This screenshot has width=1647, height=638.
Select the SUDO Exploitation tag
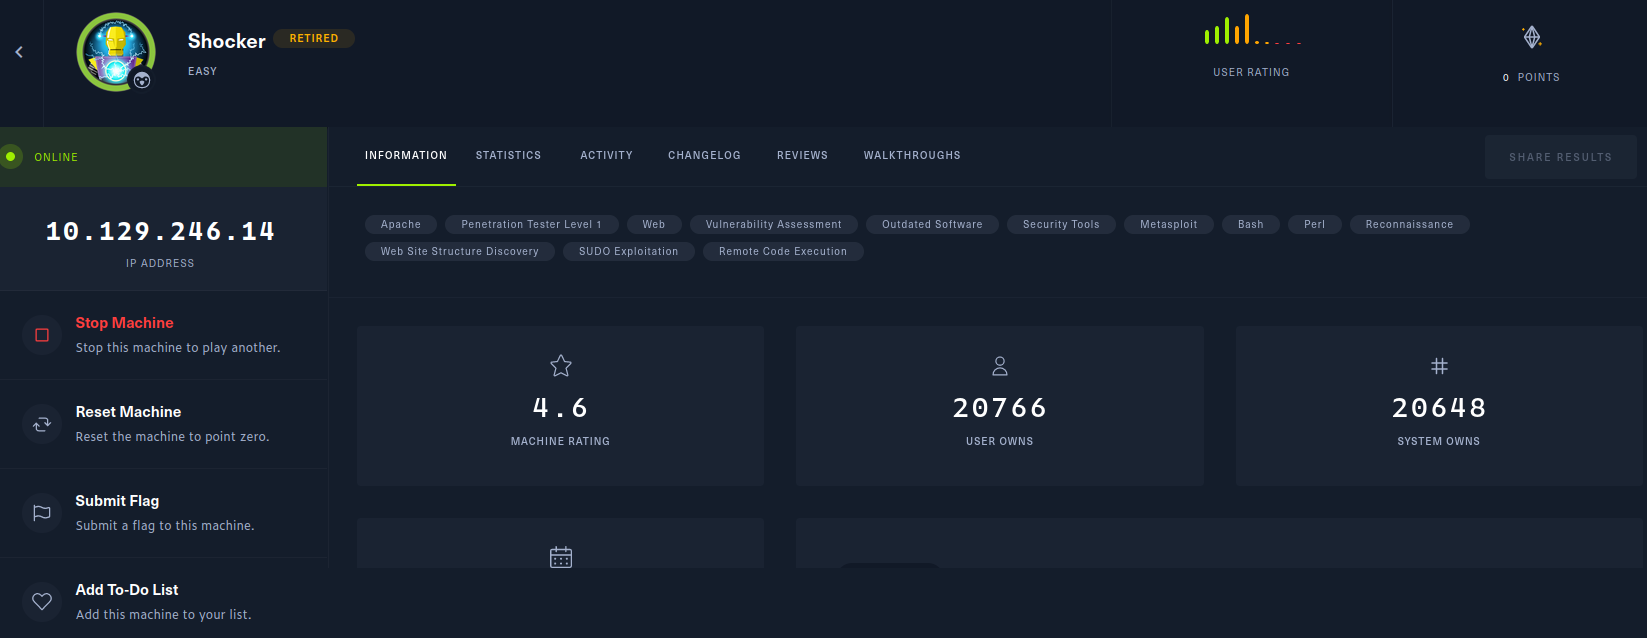(x=629, y=252)
